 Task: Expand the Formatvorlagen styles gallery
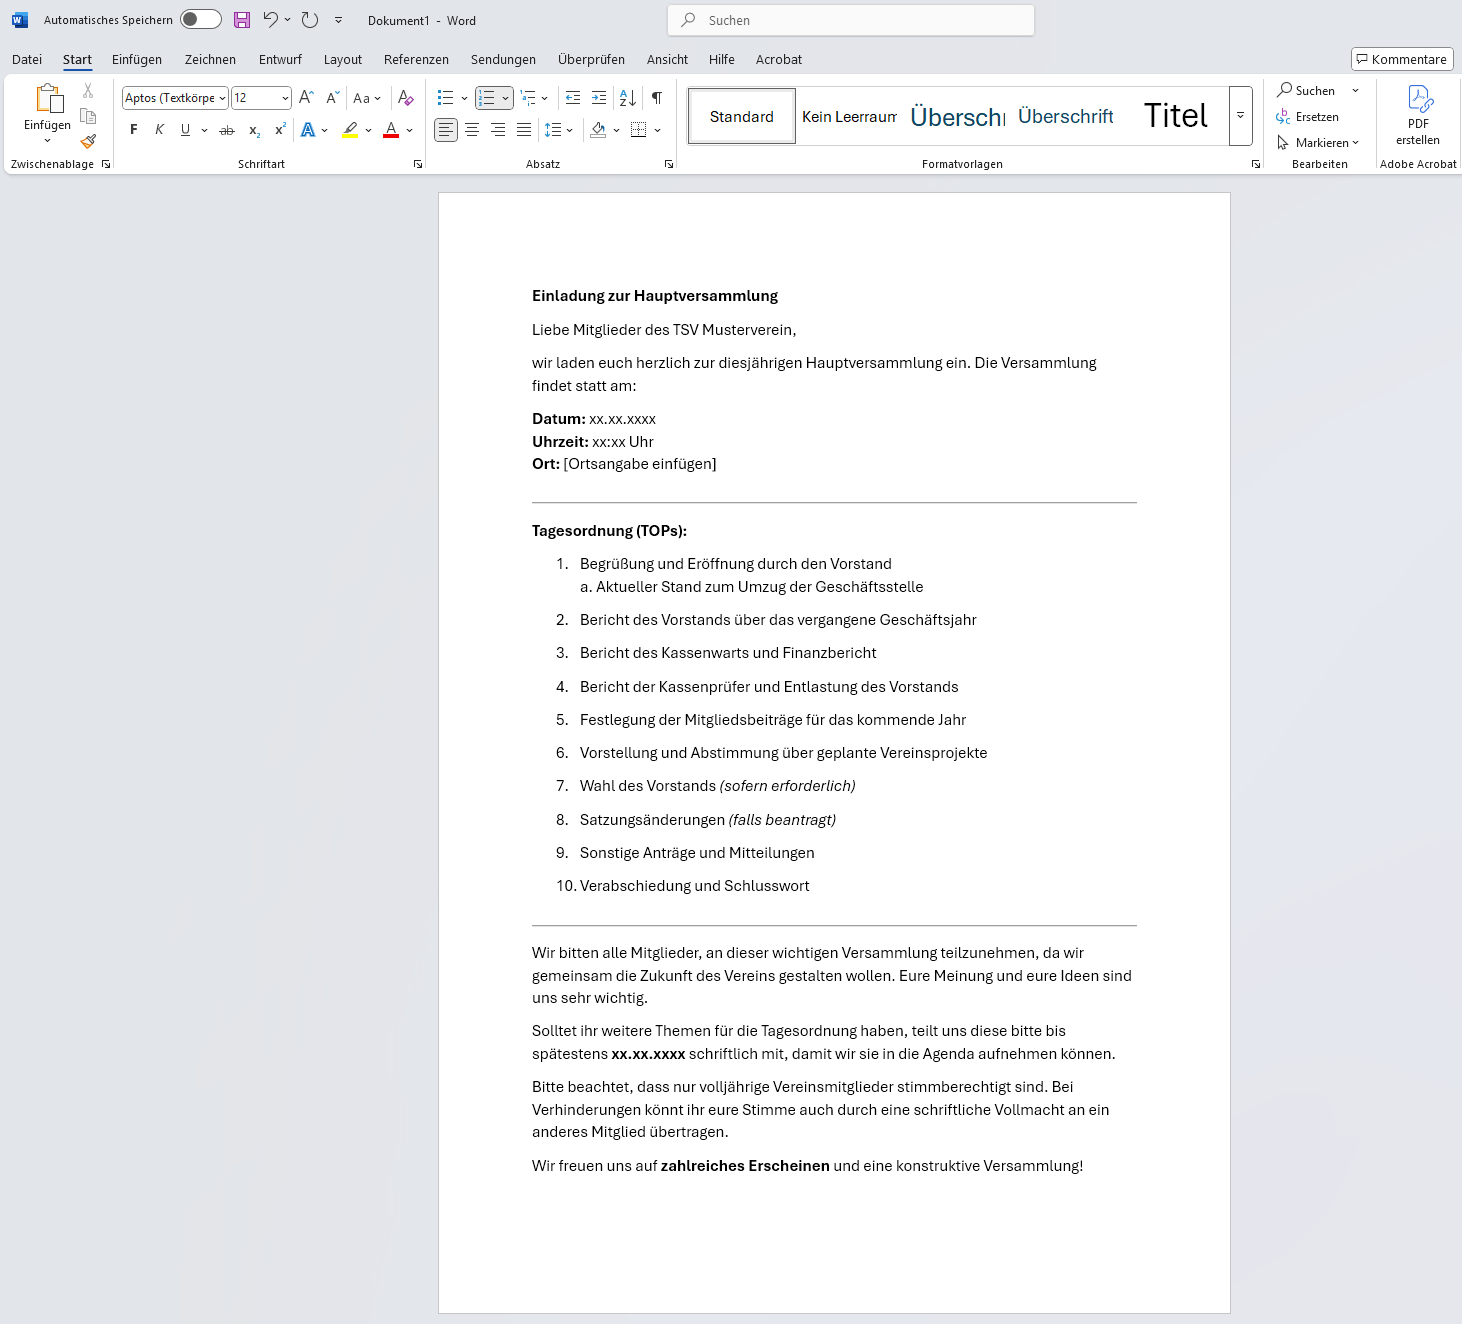click(1240, 116)
